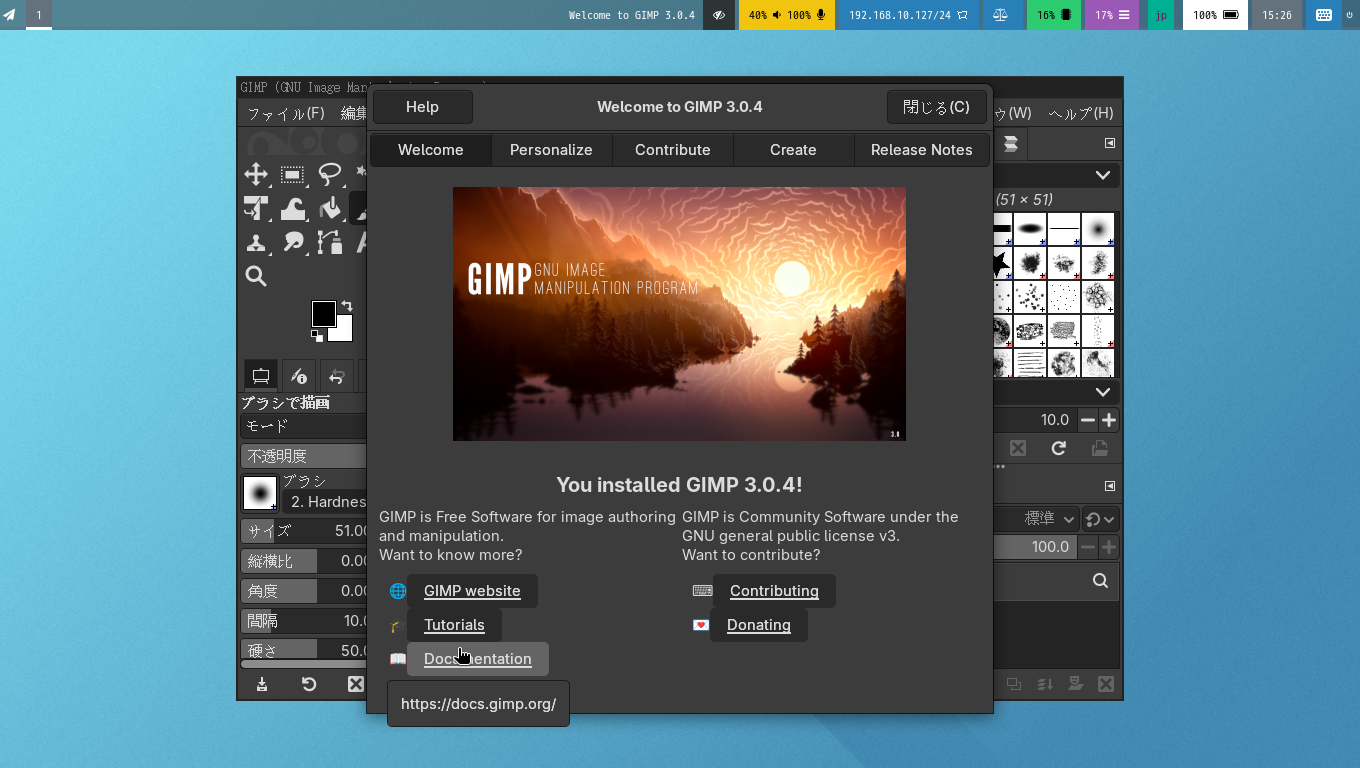
Task: Select the Free Select lasso tool
Action: click(x=329, y=174)
